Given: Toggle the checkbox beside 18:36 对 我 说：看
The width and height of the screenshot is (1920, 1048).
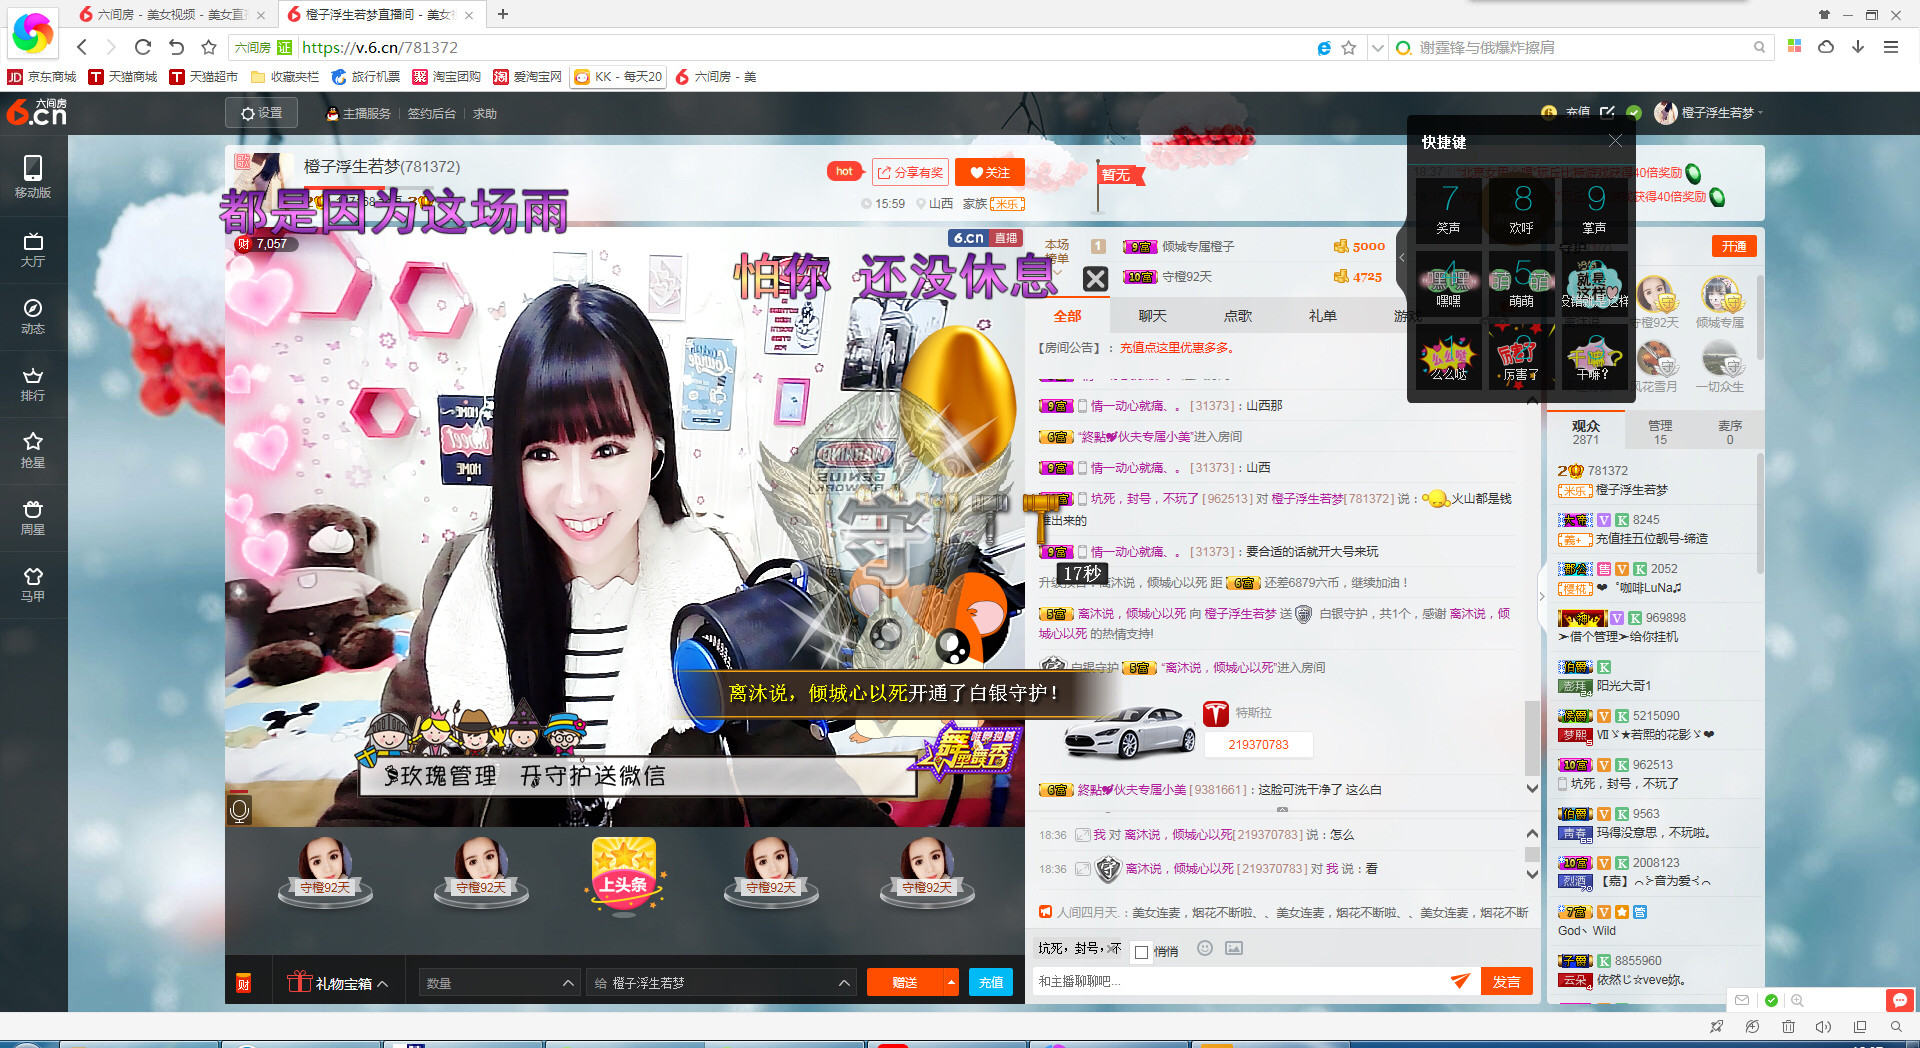Looking at the screenshot, I should click(1082, 869).
